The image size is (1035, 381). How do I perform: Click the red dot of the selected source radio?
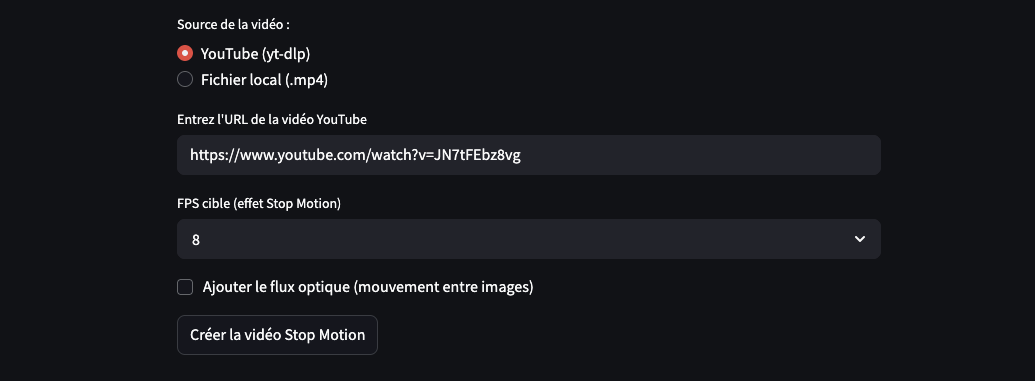pos(185,53)
